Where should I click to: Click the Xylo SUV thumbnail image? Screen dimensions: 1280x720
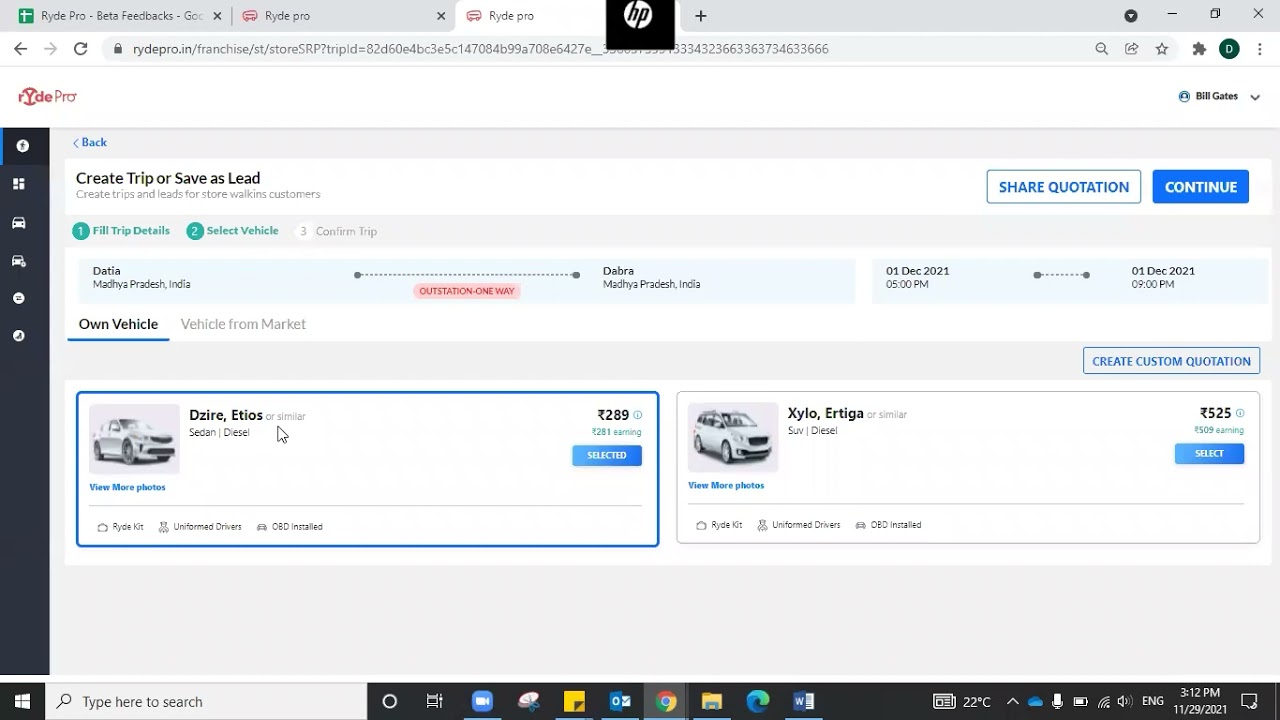coord(733,437)
